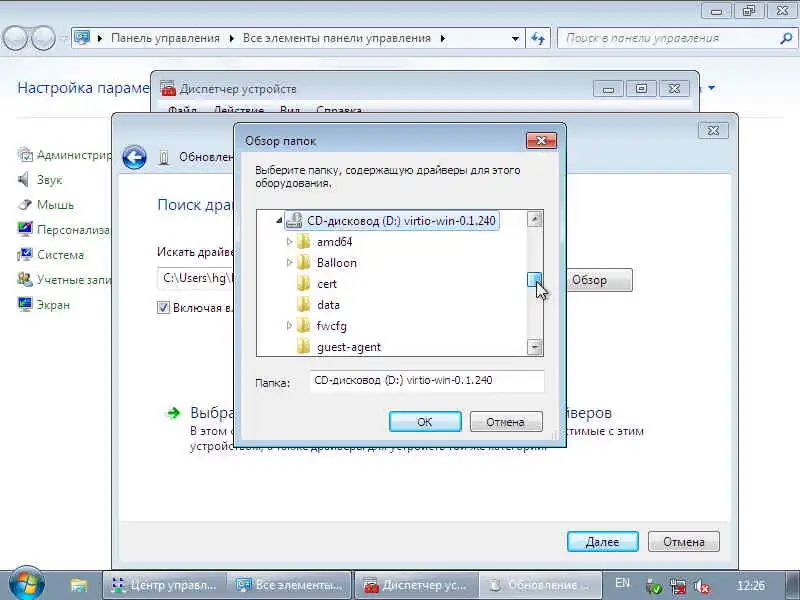Viewport: 800px width, 600px height.
Task: Click the folder tree scrollbar thumb
Action: pos(534,279)
